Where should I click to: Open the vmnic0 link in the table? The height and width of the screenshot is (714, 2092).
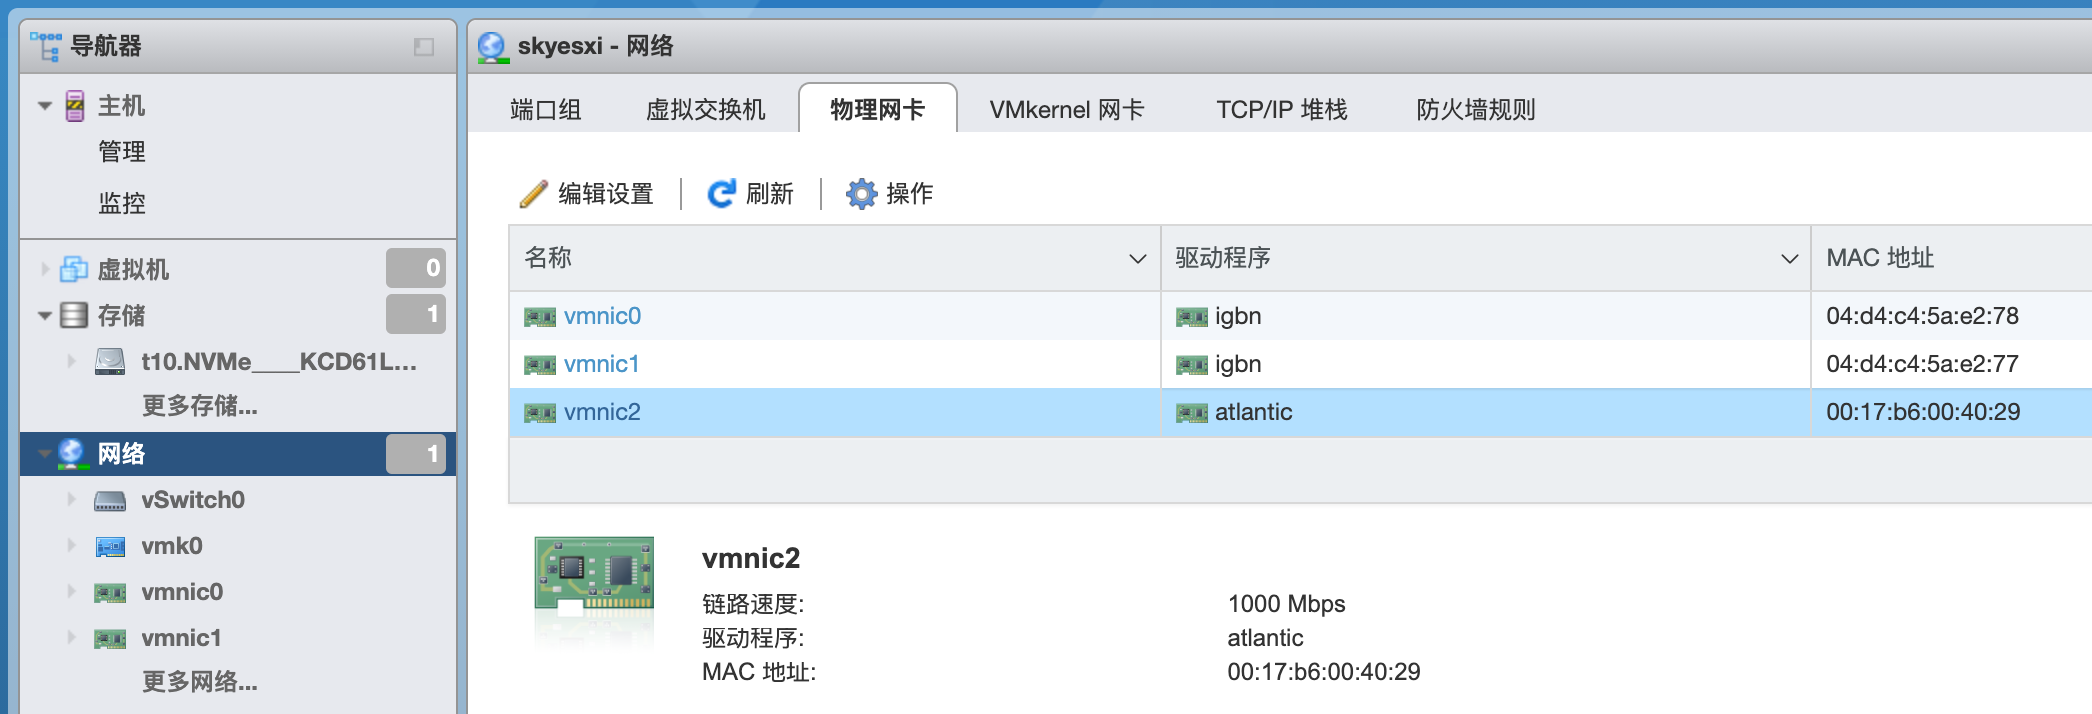pos(602,316)
